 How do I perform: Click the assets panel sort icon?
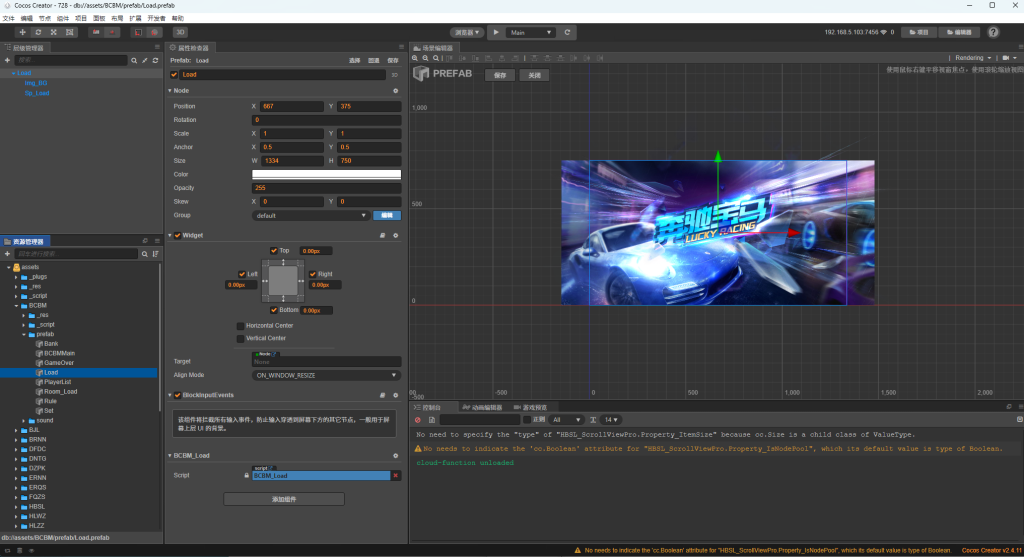click(155, 254)
